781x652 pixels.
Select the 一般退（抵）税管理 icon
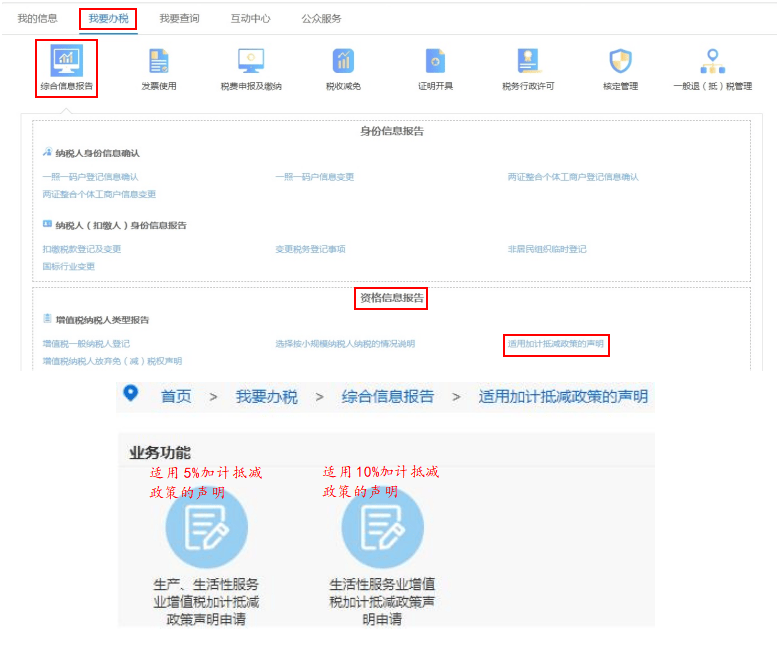712,62
